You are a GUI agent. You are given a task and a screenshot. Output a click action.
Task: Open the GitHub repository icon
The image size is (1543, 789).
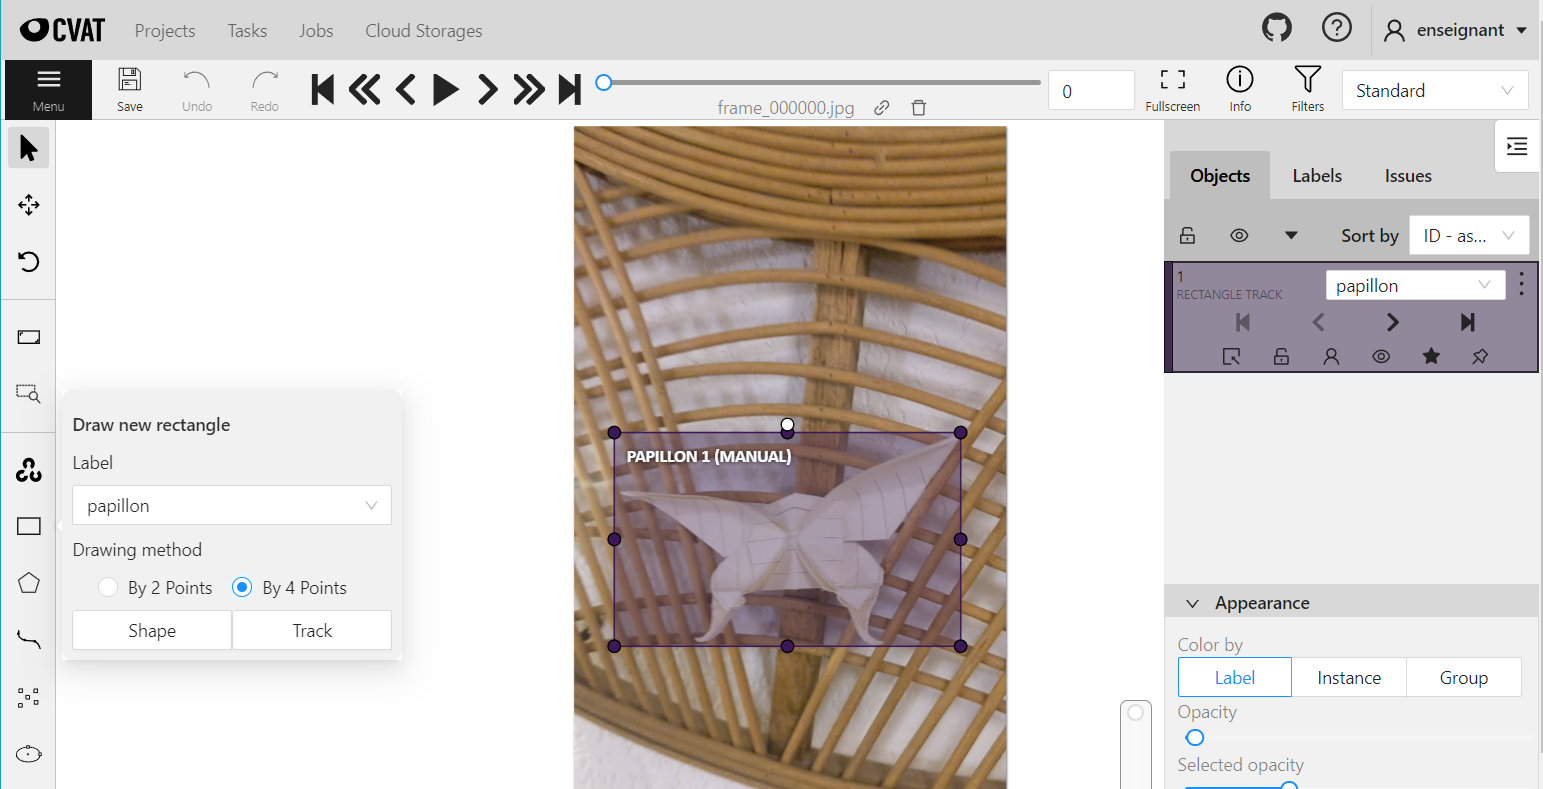coord(1277,29)
